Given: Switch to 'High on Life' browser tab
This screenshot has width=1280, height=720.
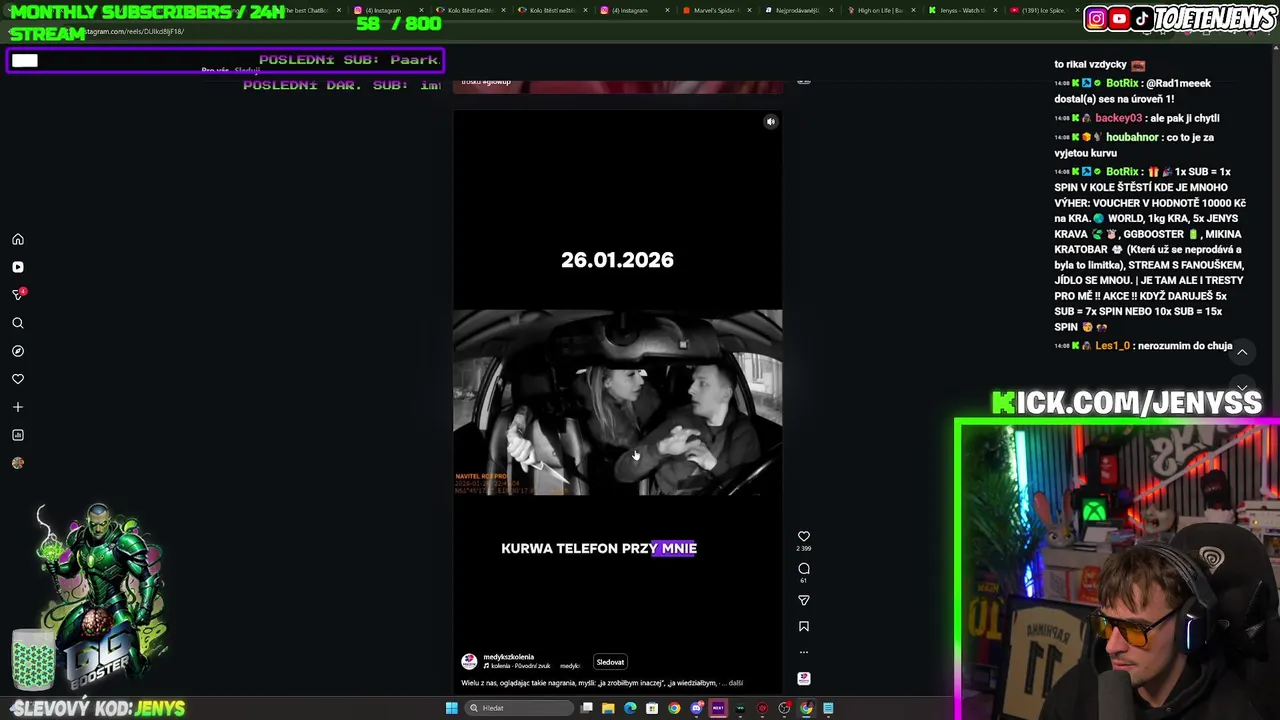Looking at the screenshot, I should pyautogui.click(x=880, y=10).
